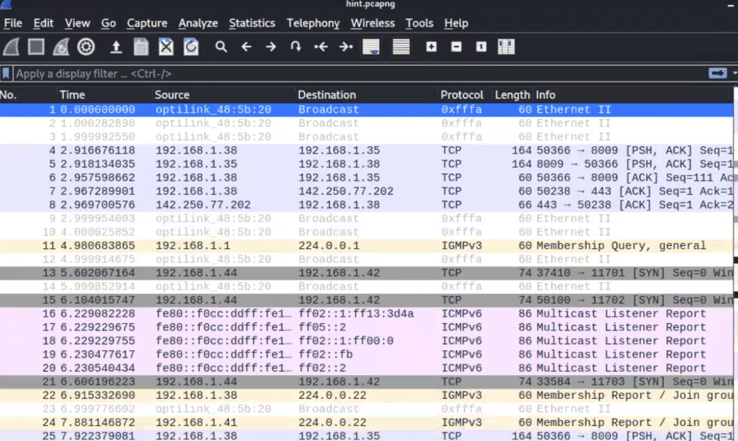Zoom out packet text icon
Image resolution: width=738 pixels, height=441 pixels.
[456, 47]
